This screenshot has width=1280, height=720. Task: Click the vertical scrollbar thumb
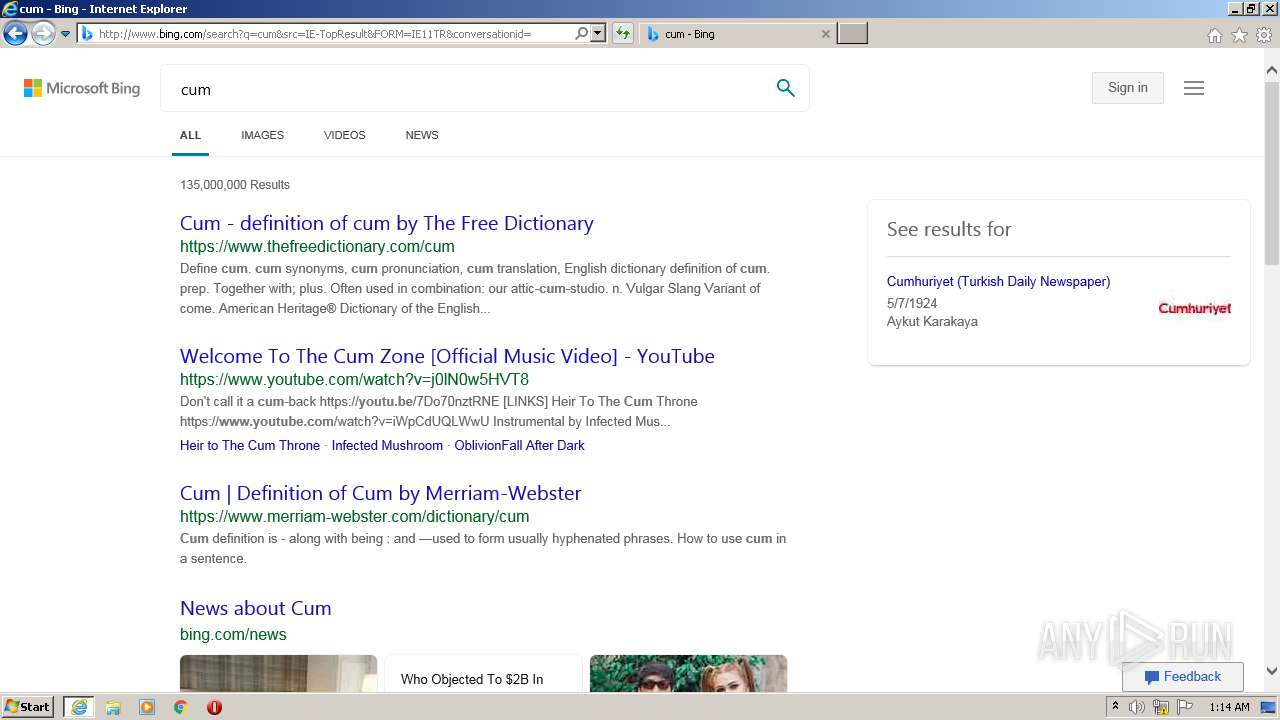pyautogui.click(x=1272, y=172)
